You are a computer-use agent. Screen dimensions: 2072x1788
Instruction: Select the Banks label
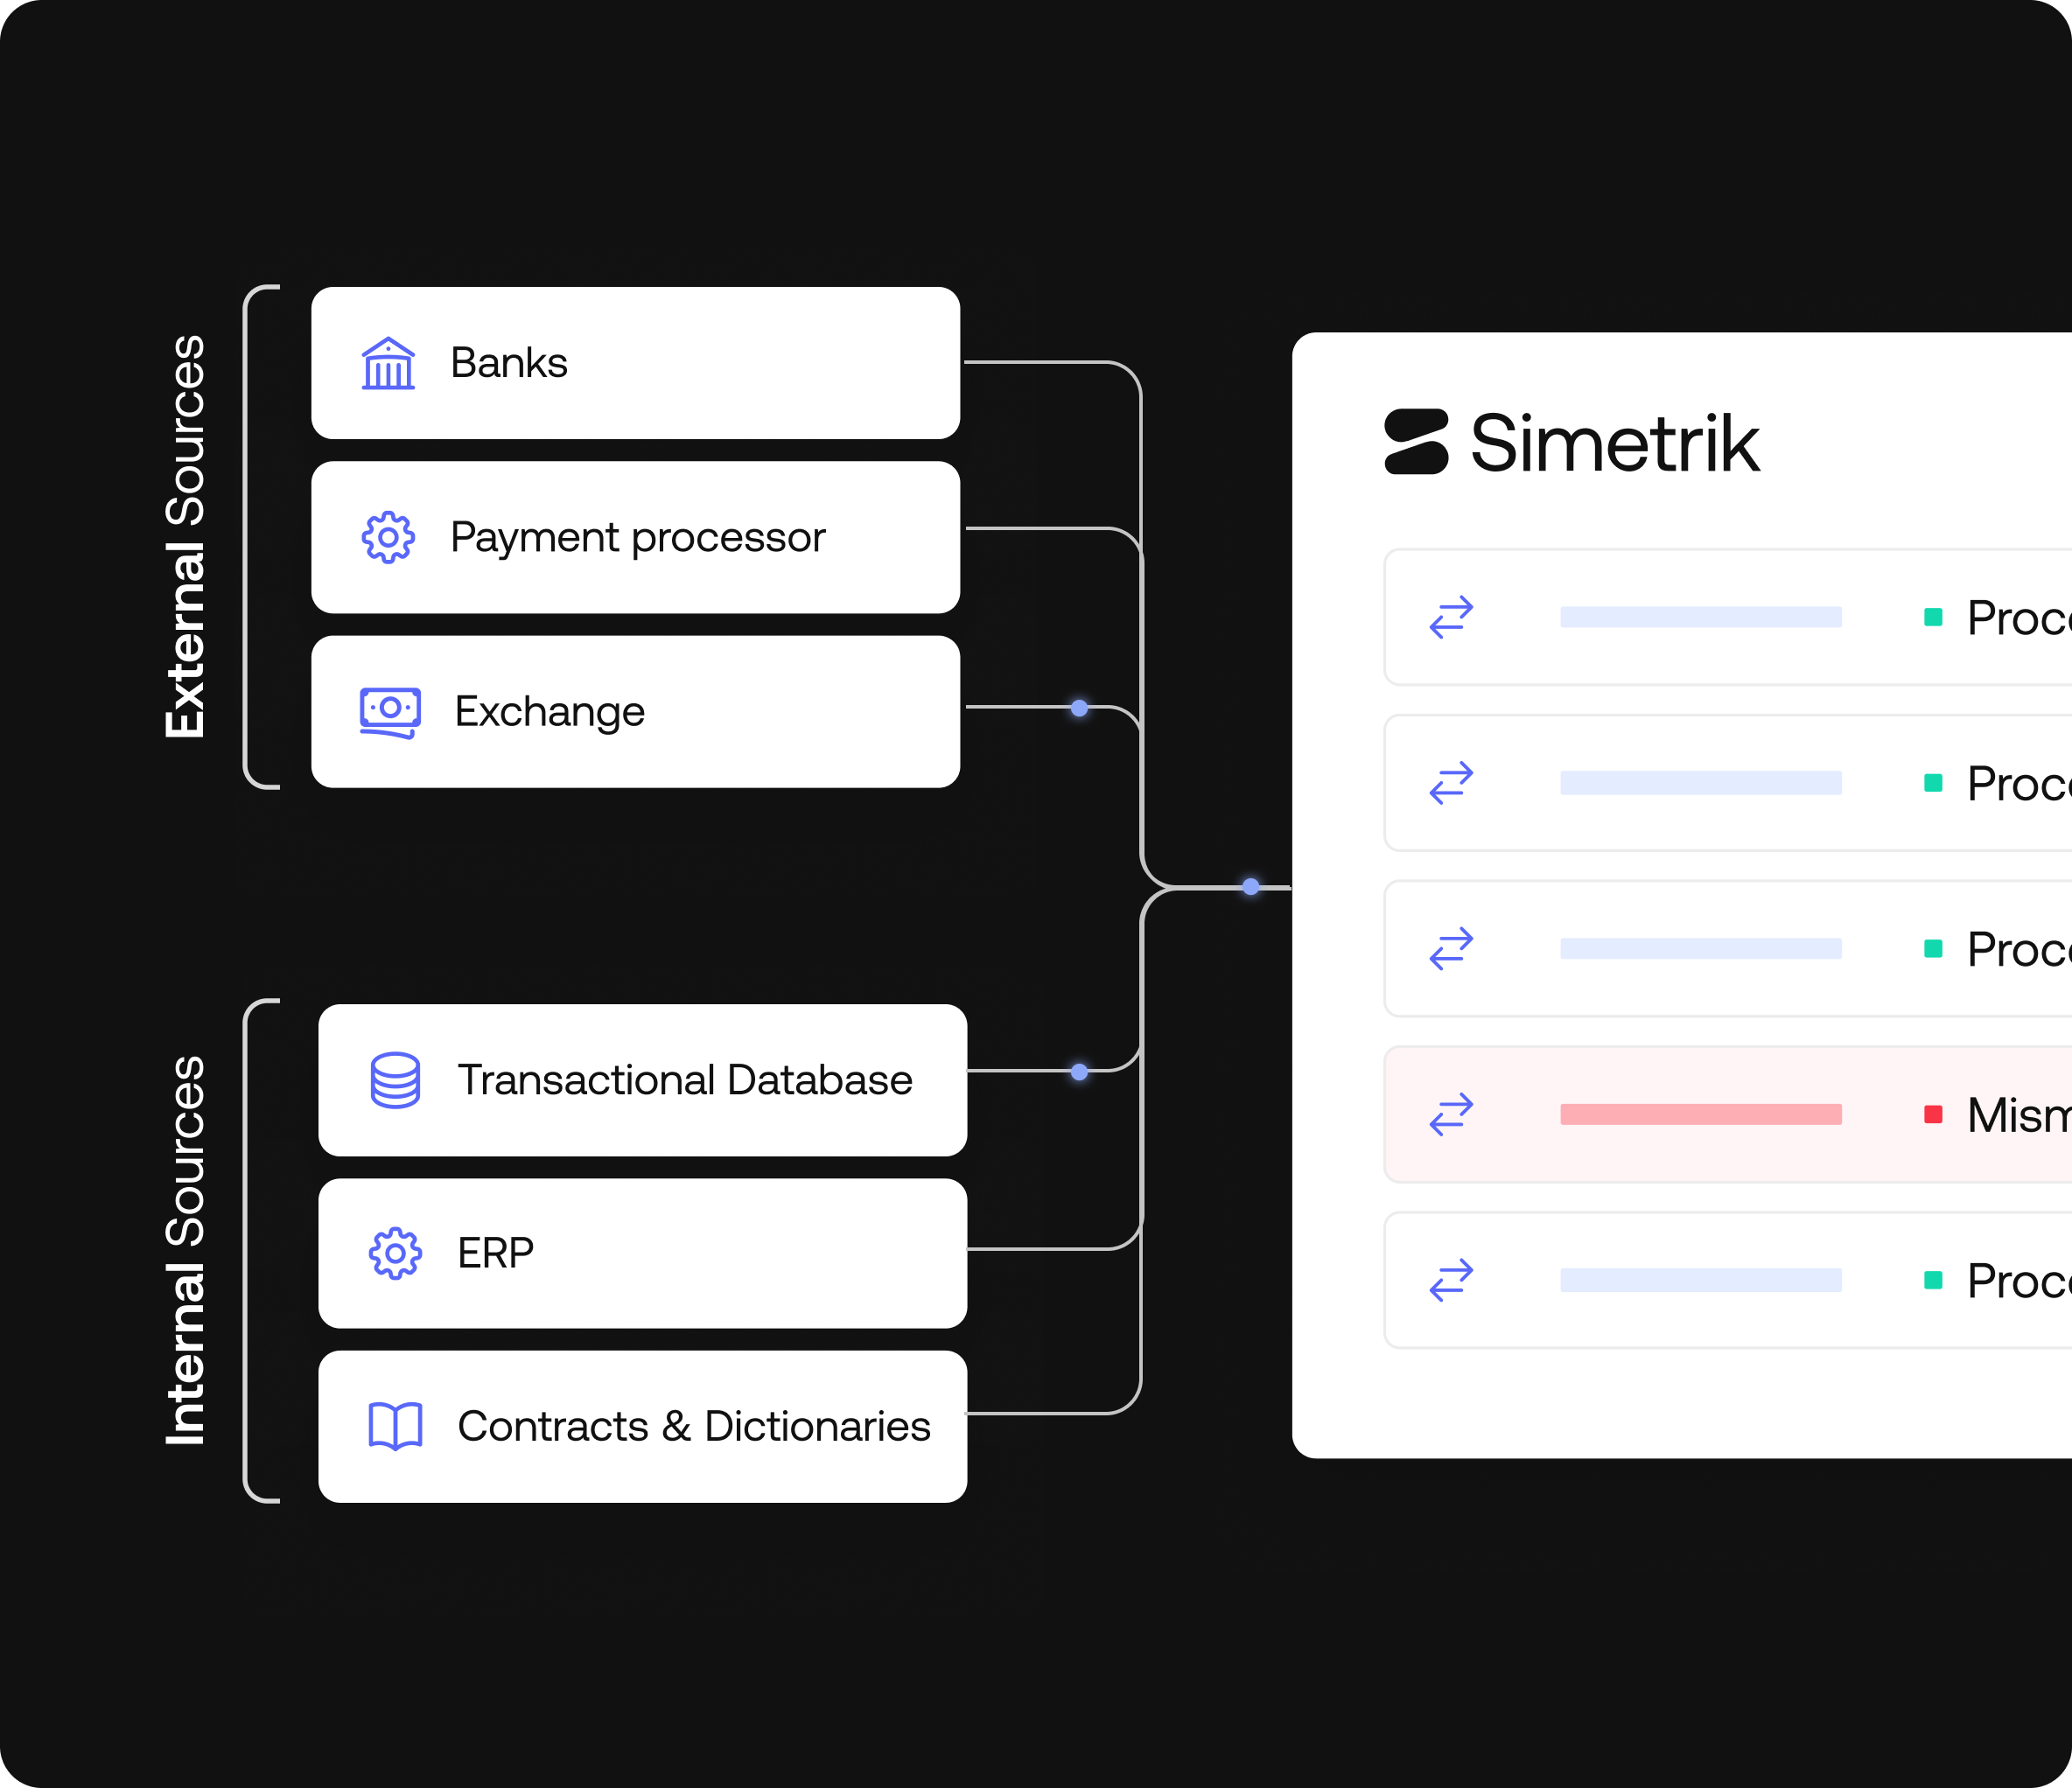click(x=509, y=363)
